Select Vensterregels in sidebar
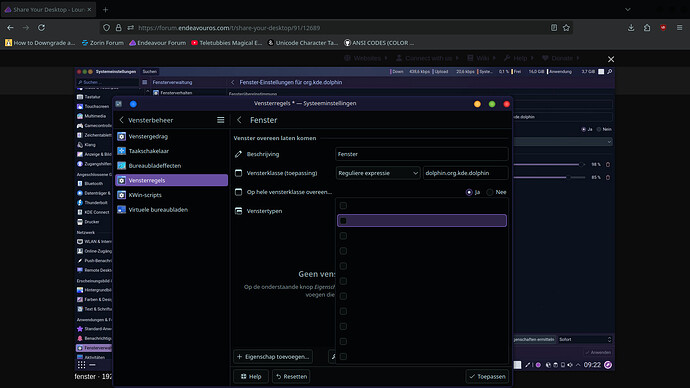The image size is (690, 388). [172, 180]
